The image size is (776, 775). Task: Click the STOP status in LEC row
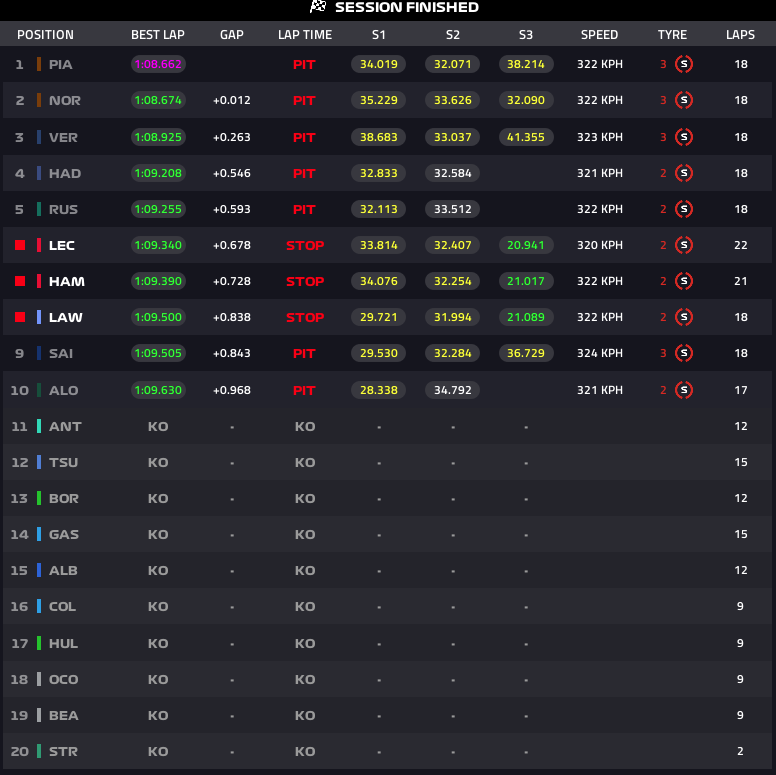point(305,245)
